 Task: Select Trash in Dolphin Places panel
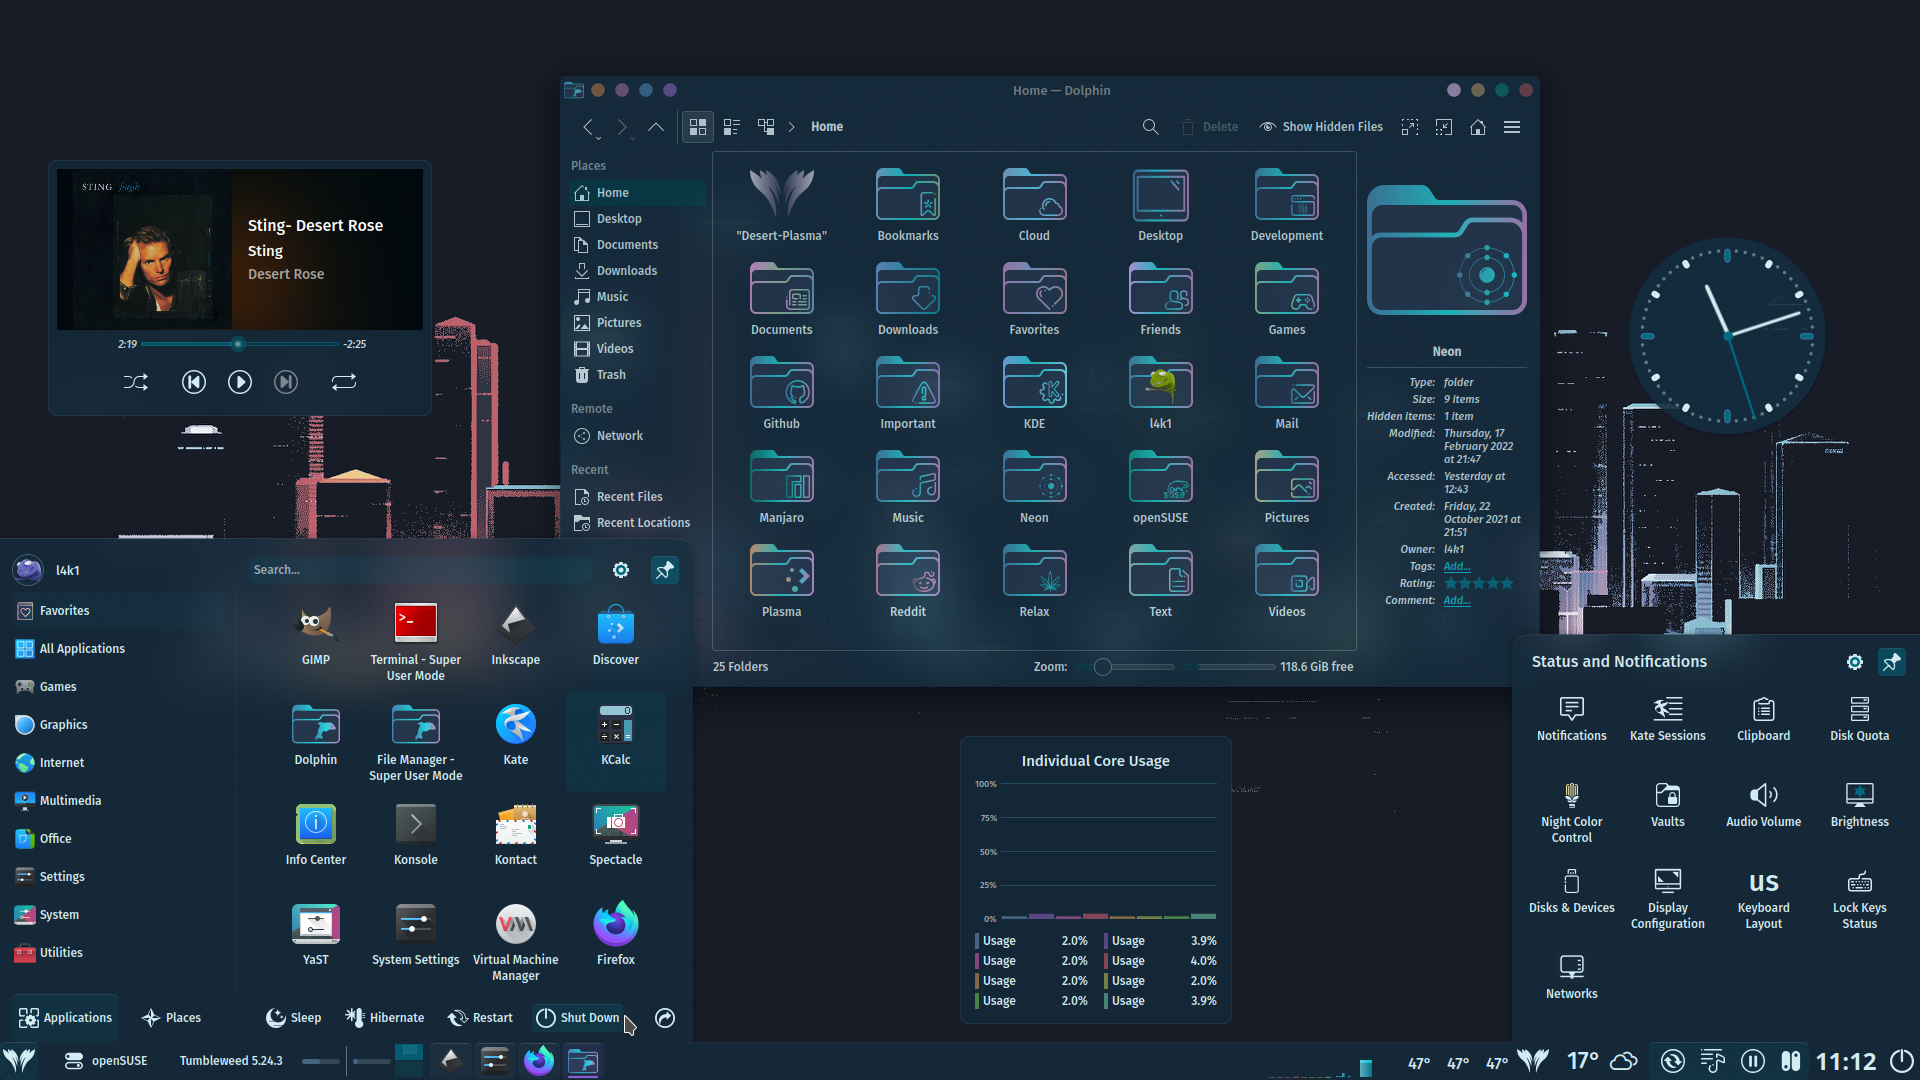coord(637,375)
